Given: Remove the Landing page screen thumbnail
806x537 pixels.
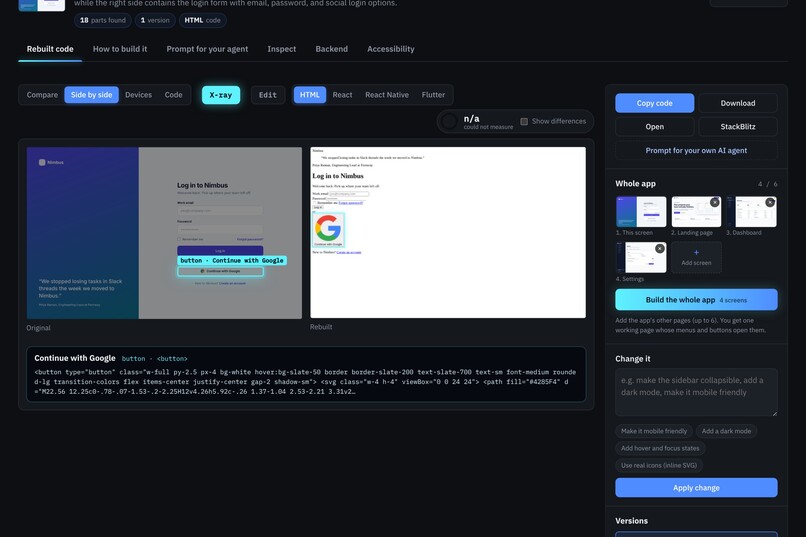Looking at the screenshot, I should click(x=715, y=202).
